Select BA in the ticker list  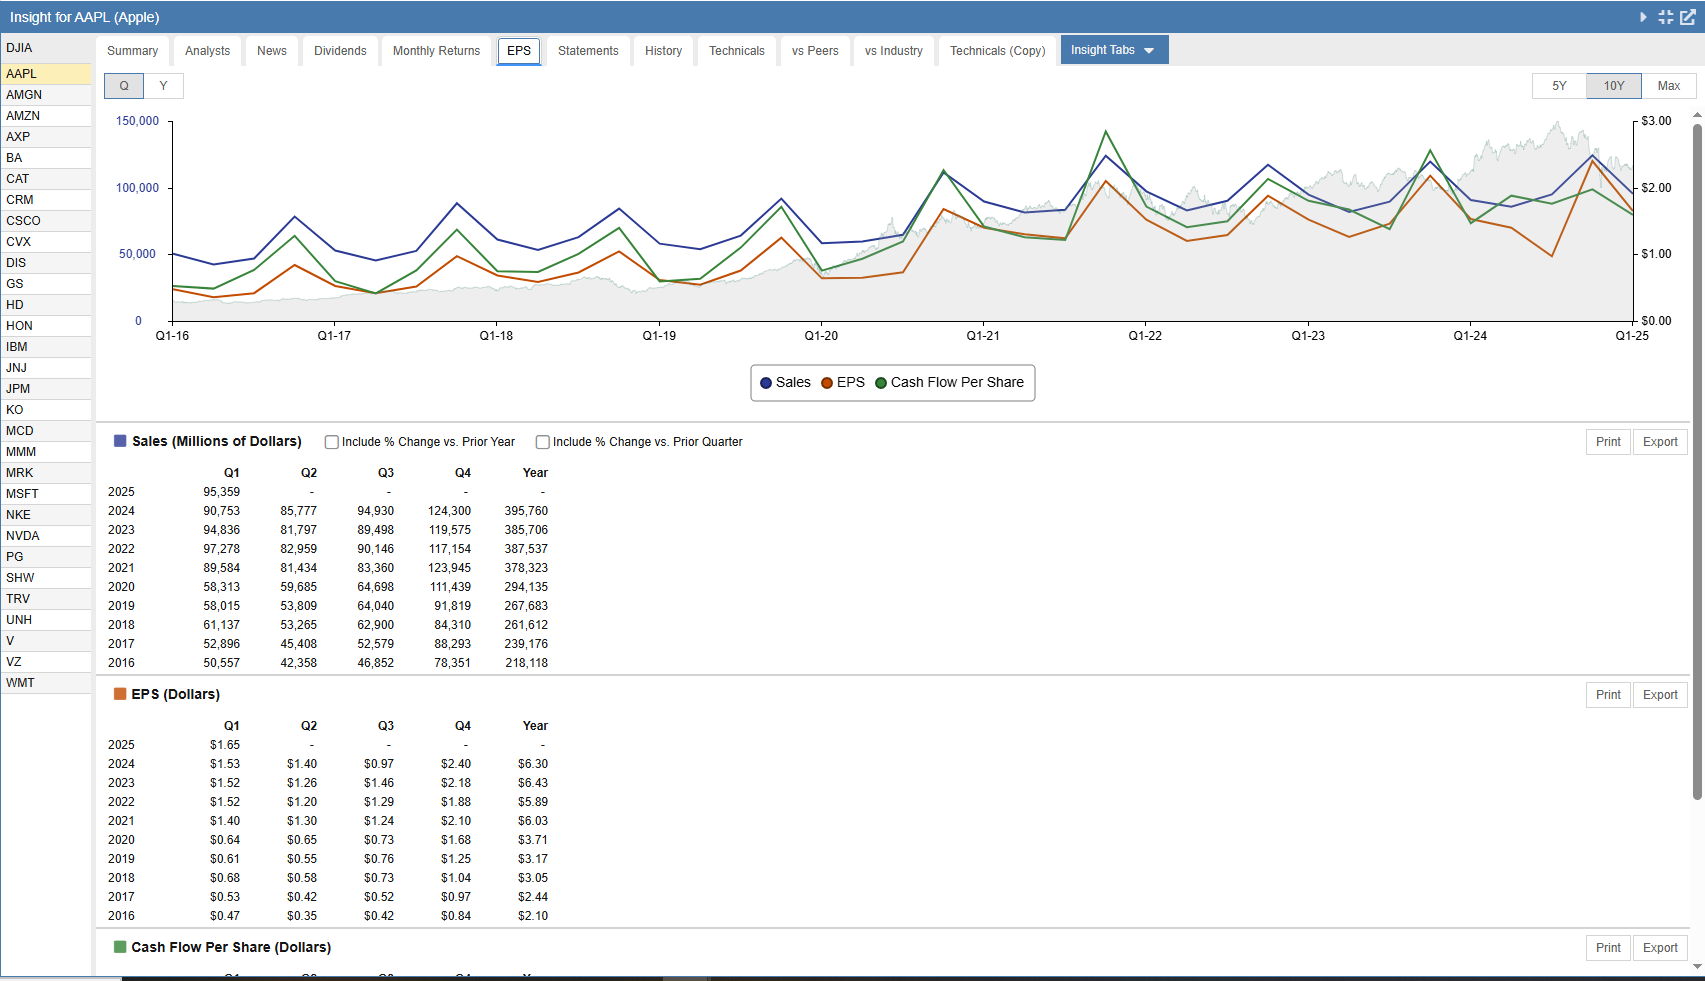click(46, 158)
